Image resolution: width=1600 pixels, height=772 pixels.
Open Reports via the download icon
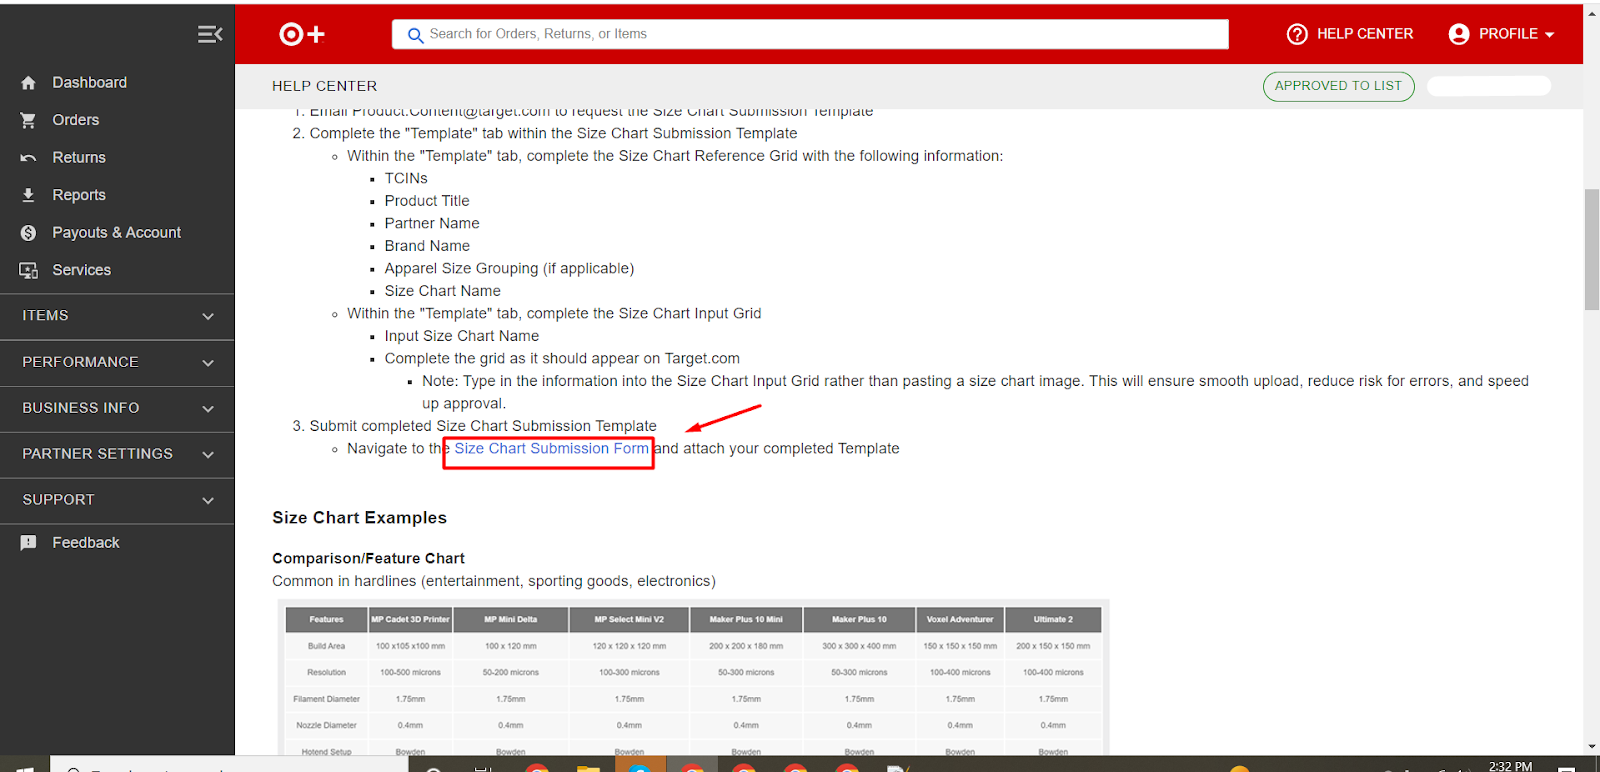[x=28, y=195]
